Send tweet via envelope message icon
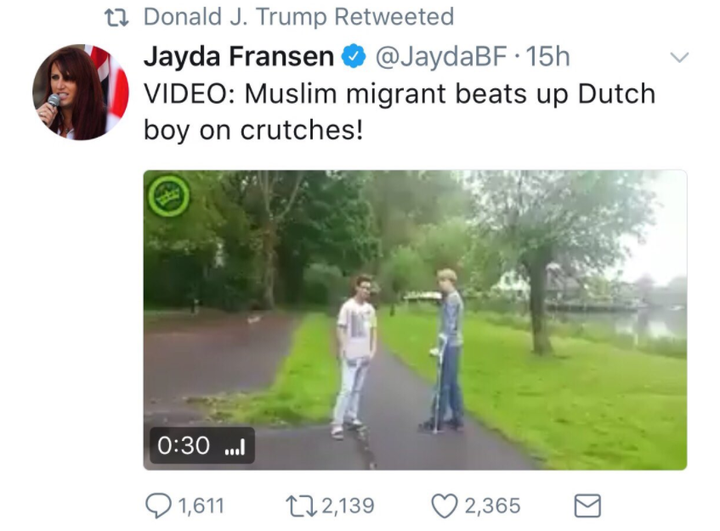The height and width of the screenshot is (531, 720). pyautogui.click(x=588, y=506)
